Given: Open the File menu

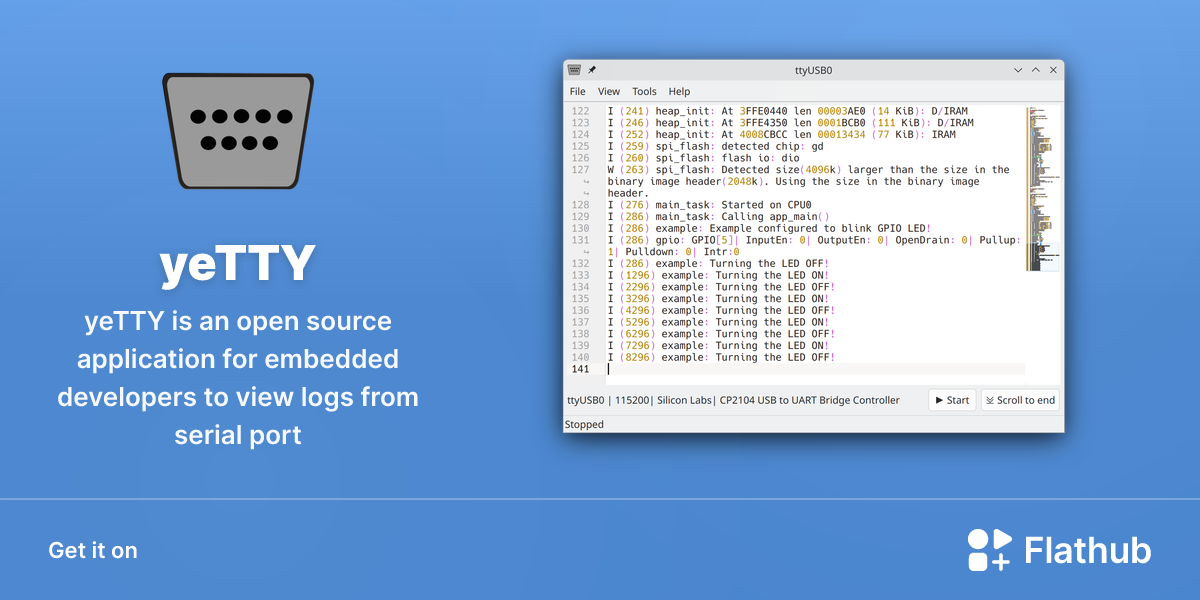Looking at the screenshot, I should pyautogui.click(x=578, y=91).
